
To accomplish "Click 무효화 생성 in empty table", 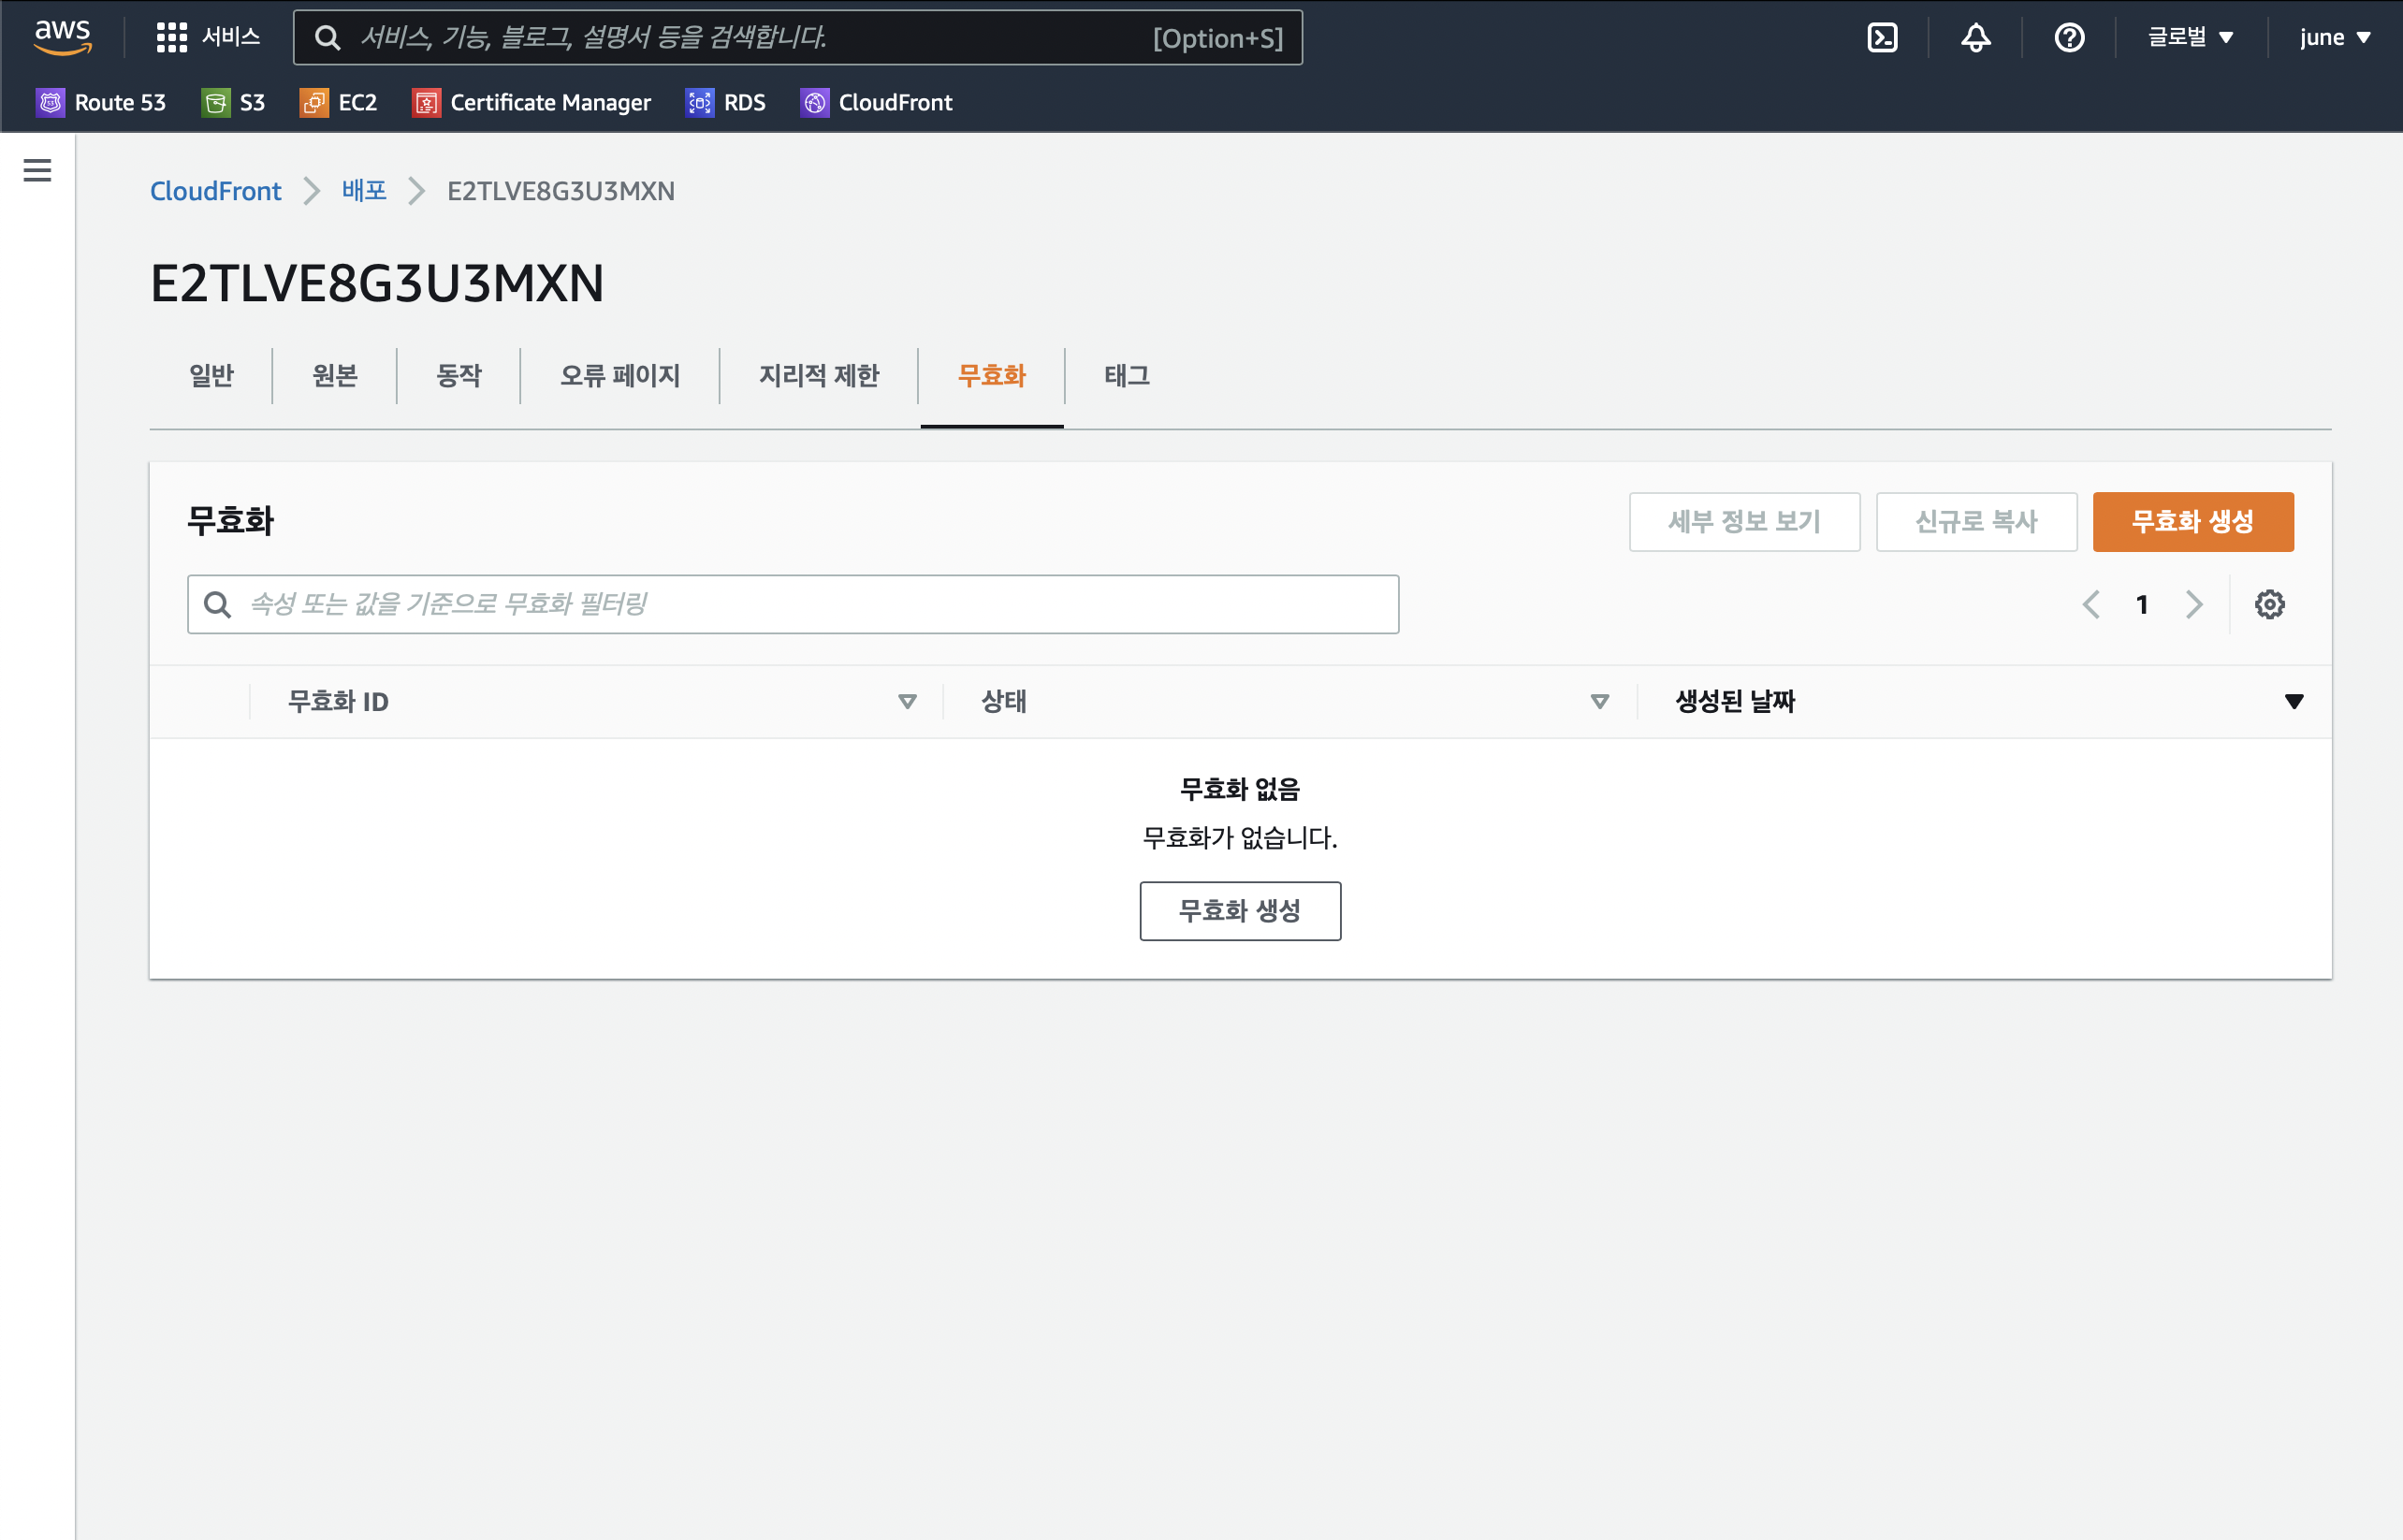I will [1240, 910].
